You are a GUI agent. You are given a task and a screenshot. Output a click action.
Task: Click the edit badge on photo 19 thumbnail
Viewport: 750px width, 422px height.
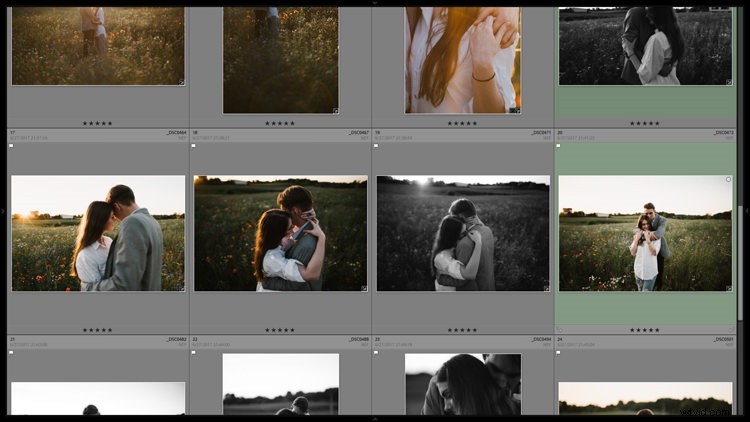click(547, 289)
